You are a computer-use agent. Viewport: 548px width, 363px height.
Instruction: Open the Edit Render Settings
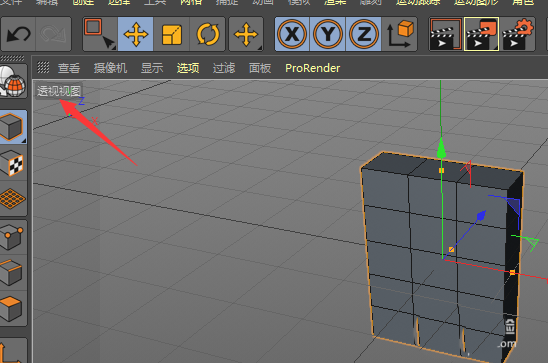[x=517, y=34]
